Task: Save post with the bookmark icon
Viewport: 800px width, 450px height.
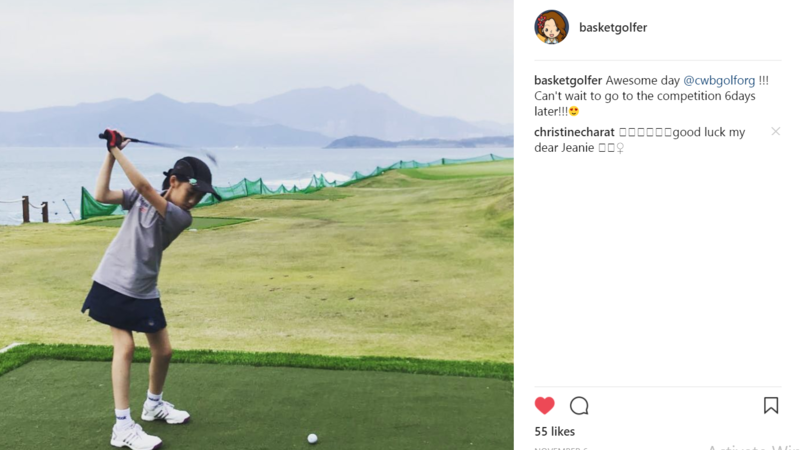Action: tap(771, 406)
